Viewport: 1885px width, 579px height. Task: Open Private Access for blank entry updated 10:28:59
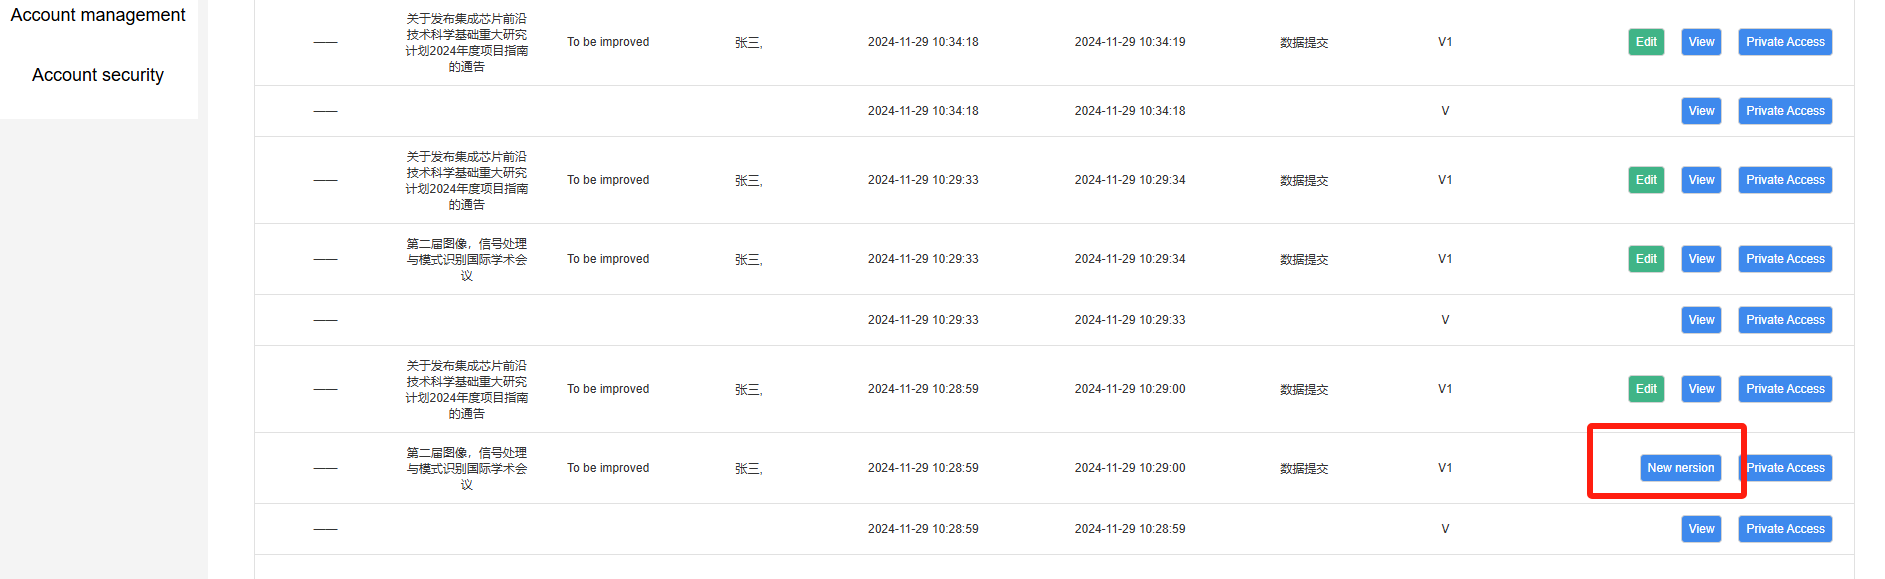coord(1785,529)
